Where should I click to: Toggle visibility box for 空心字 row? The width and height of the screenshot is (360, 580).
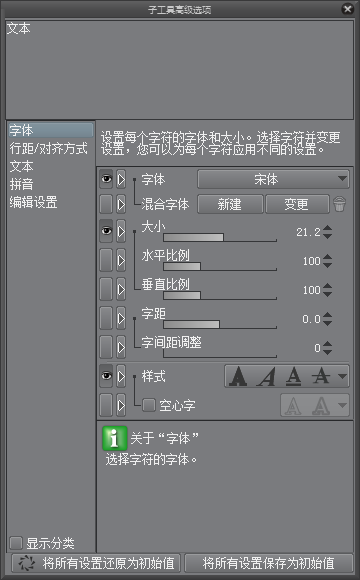(x=106, y=405)
